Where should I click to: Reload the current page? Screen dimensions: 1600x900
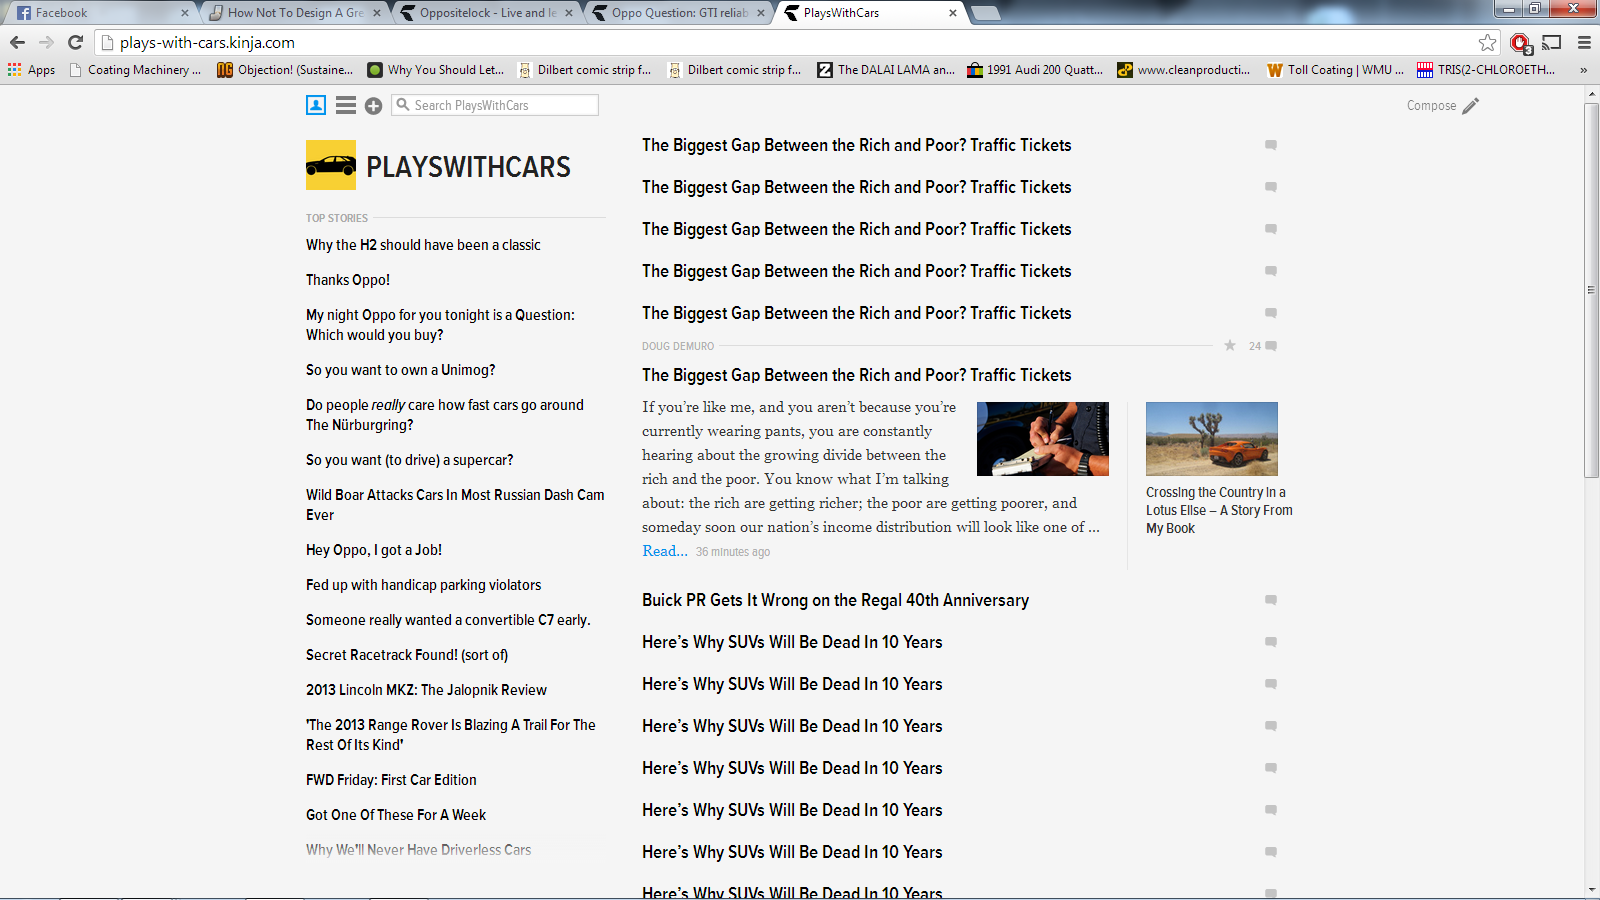pos(75,42)
